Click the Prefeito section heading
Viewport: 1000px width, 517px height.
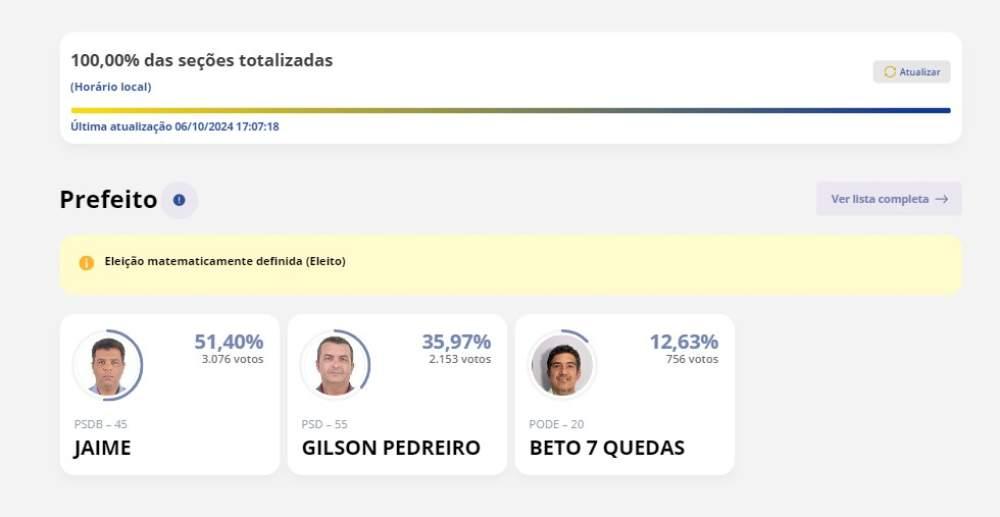click(108, 200)
